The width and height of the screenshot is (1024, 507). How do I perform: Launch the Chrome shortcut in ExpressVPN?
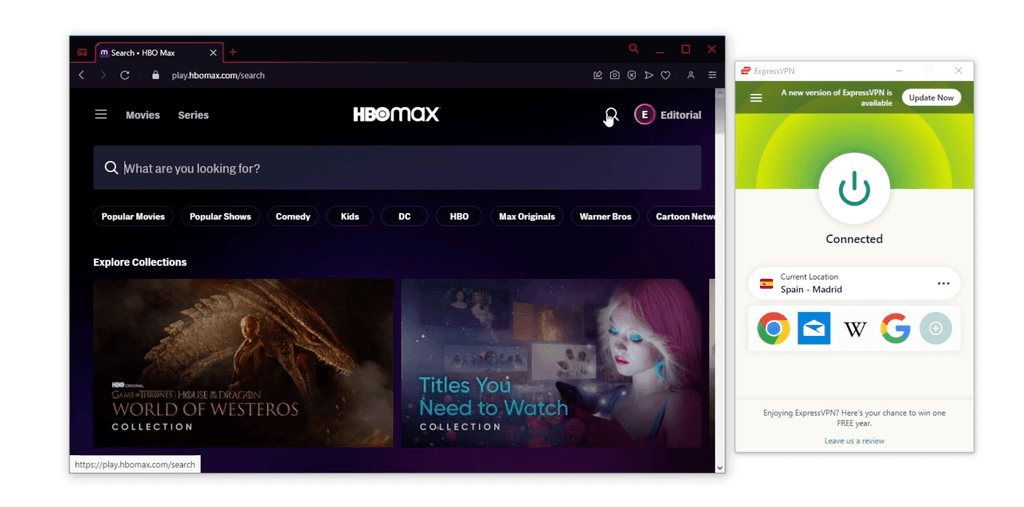773,328
